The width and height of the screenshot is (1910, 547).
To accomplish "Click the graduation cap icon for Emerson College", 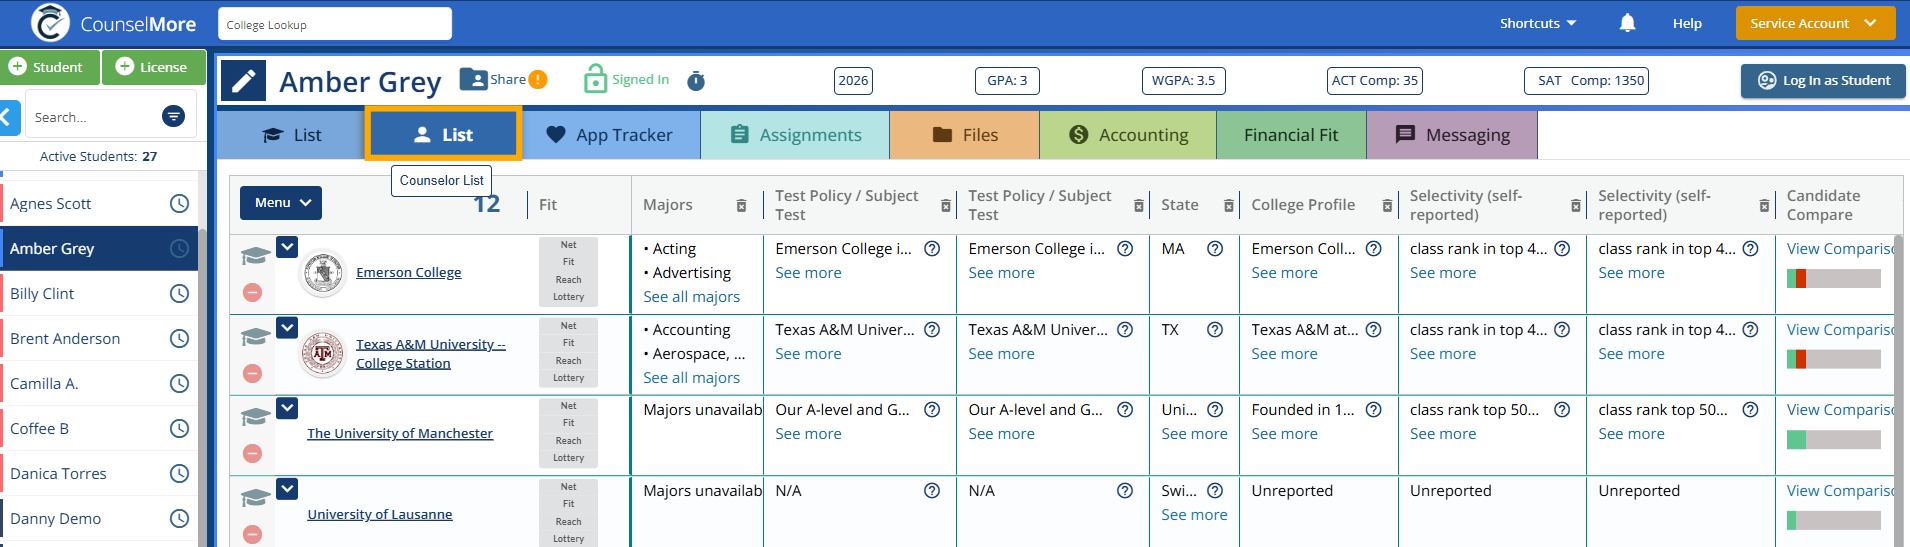I will (x=256, y=256).
